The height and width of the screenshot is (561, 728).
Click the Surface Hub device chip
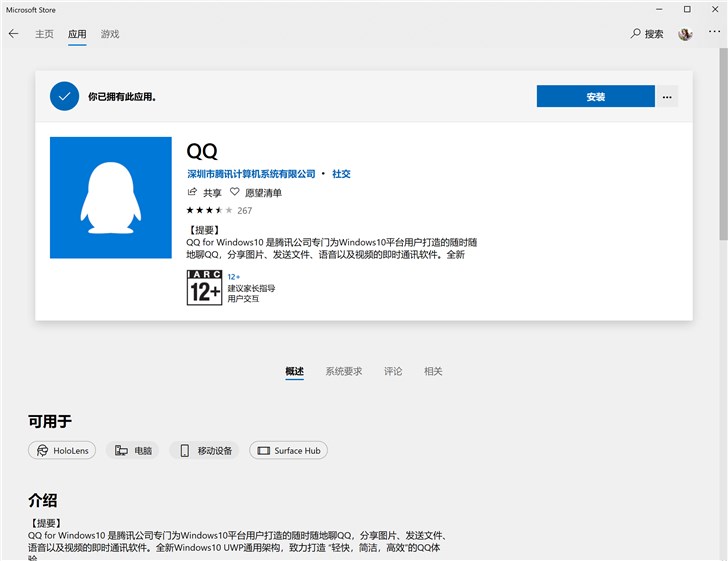pyautogui.click(x=288, y=450)
